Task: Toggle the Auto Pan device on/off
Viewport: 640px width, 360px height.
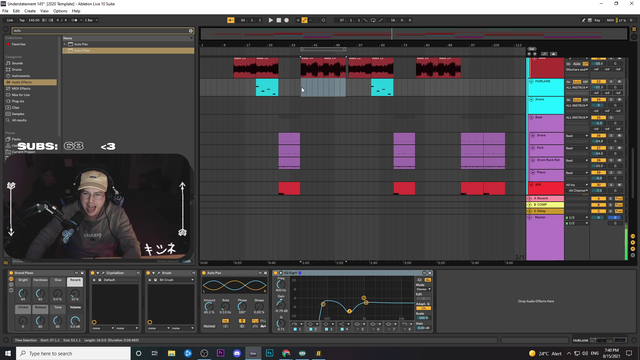Action: pyautogui.click(x=204, y=273)
